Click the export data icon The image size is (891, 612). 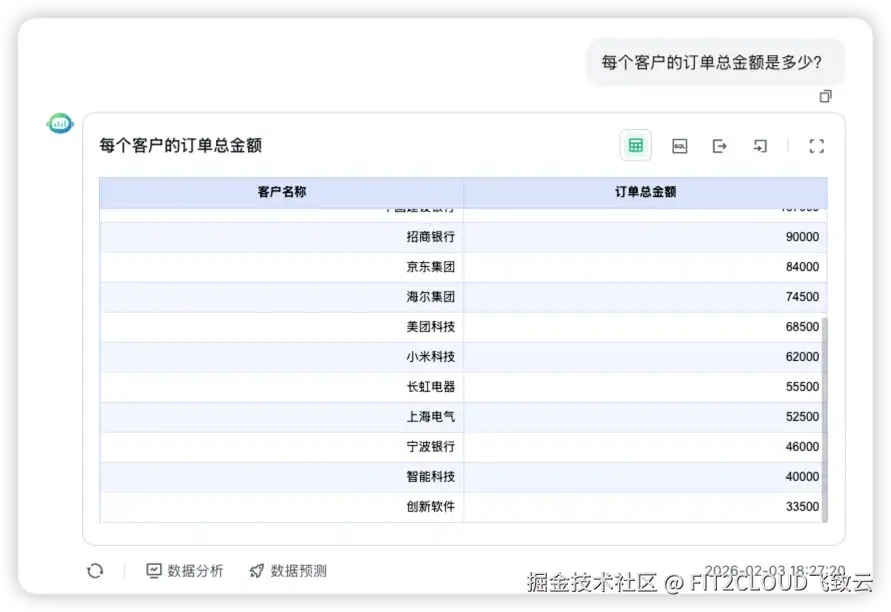pos(719,146)
